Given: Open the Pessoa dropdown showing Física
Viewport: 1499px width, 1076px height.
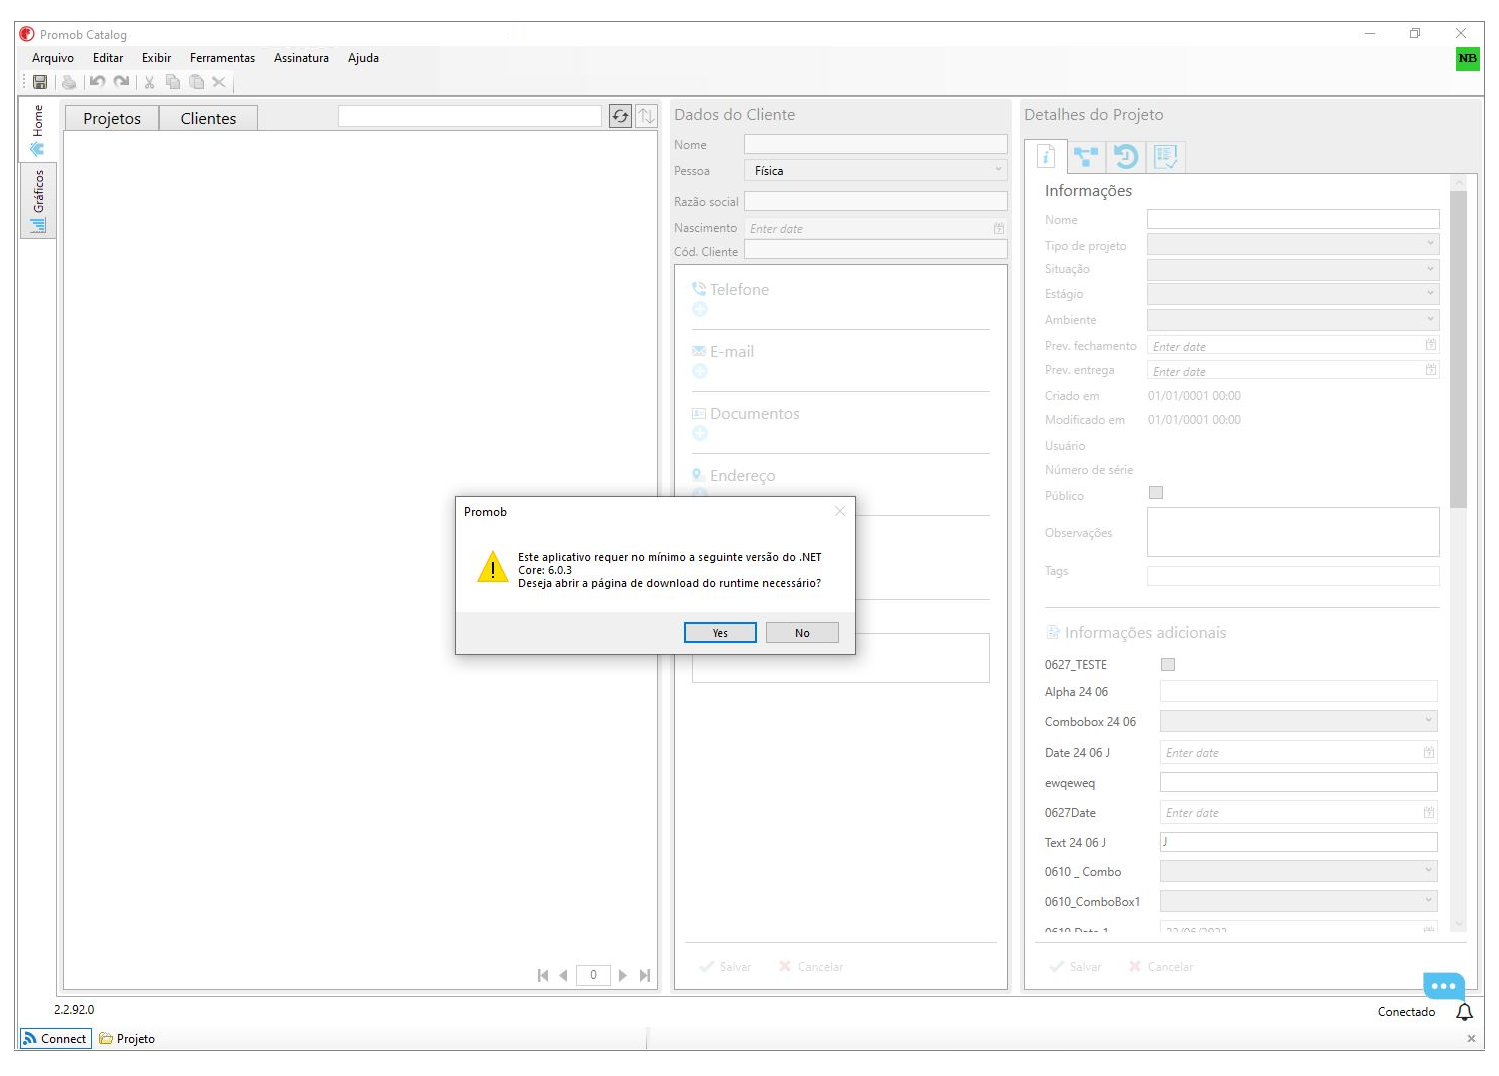Looking at the screenshot, I should click(x=875, y=171).
